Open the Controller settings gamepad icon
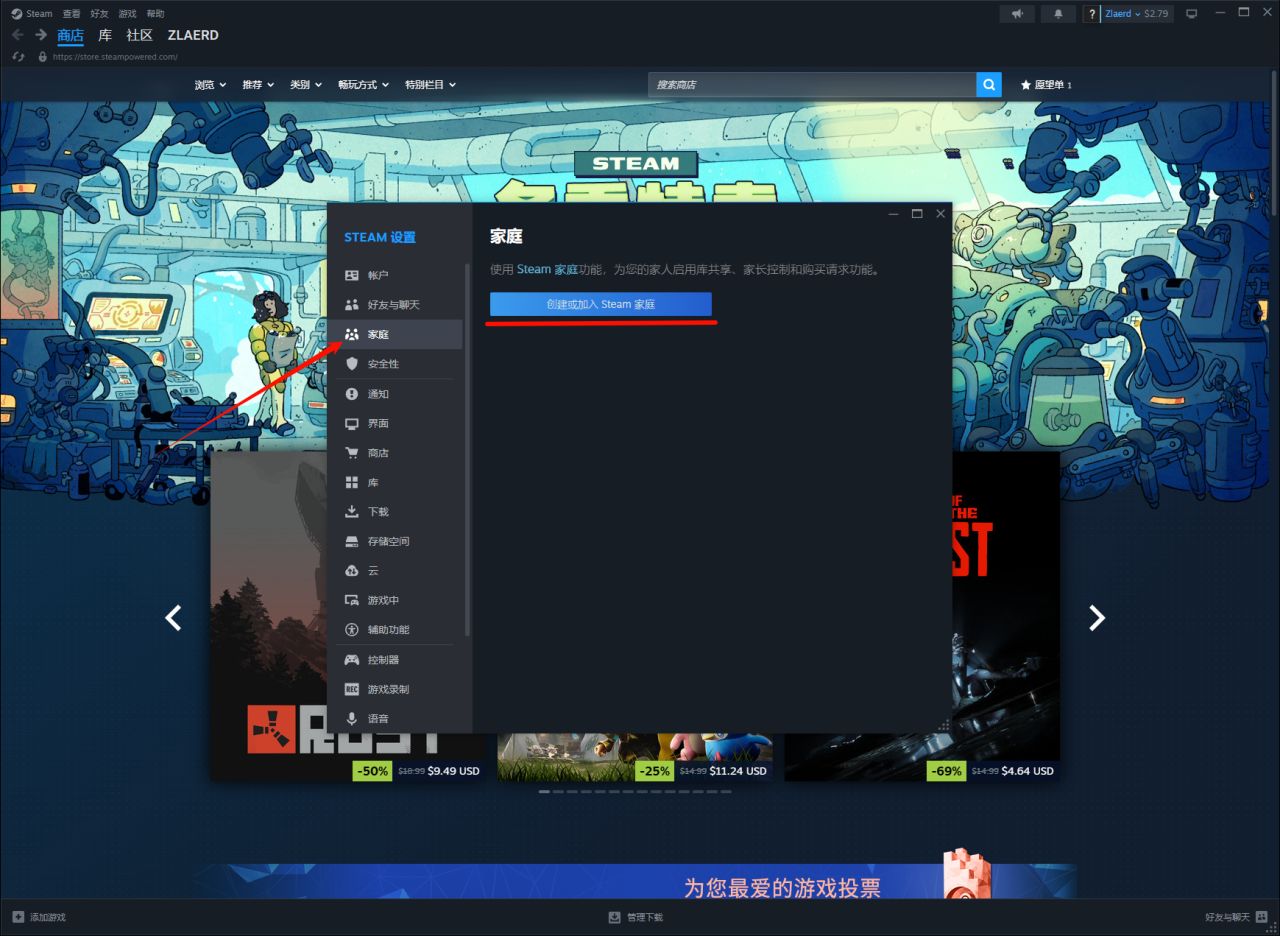The width and height of the screenshot is (1280, 936). (x=352, y=660)
